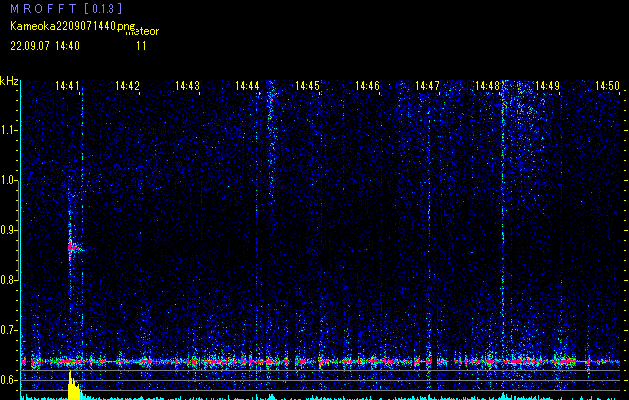The width and height of the screenshot is (629, 400).
Task: Click the 0.8 kHz frequency label
Action: click(x=8, y=280)
